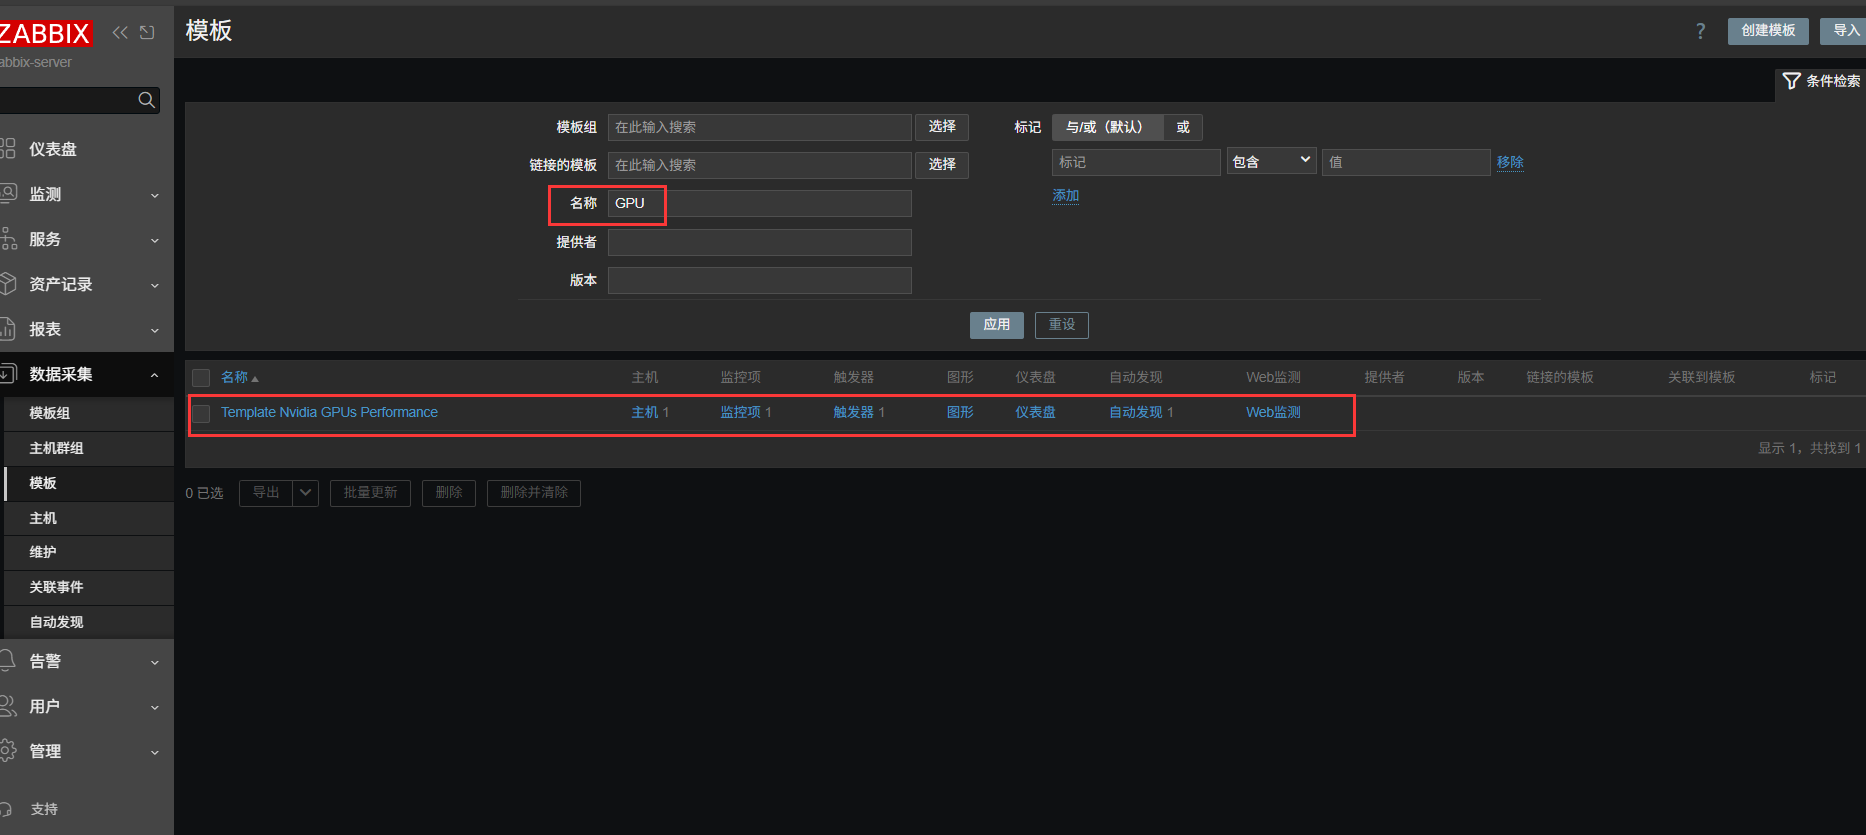Click the sidebar search magnifier icon

146,100
